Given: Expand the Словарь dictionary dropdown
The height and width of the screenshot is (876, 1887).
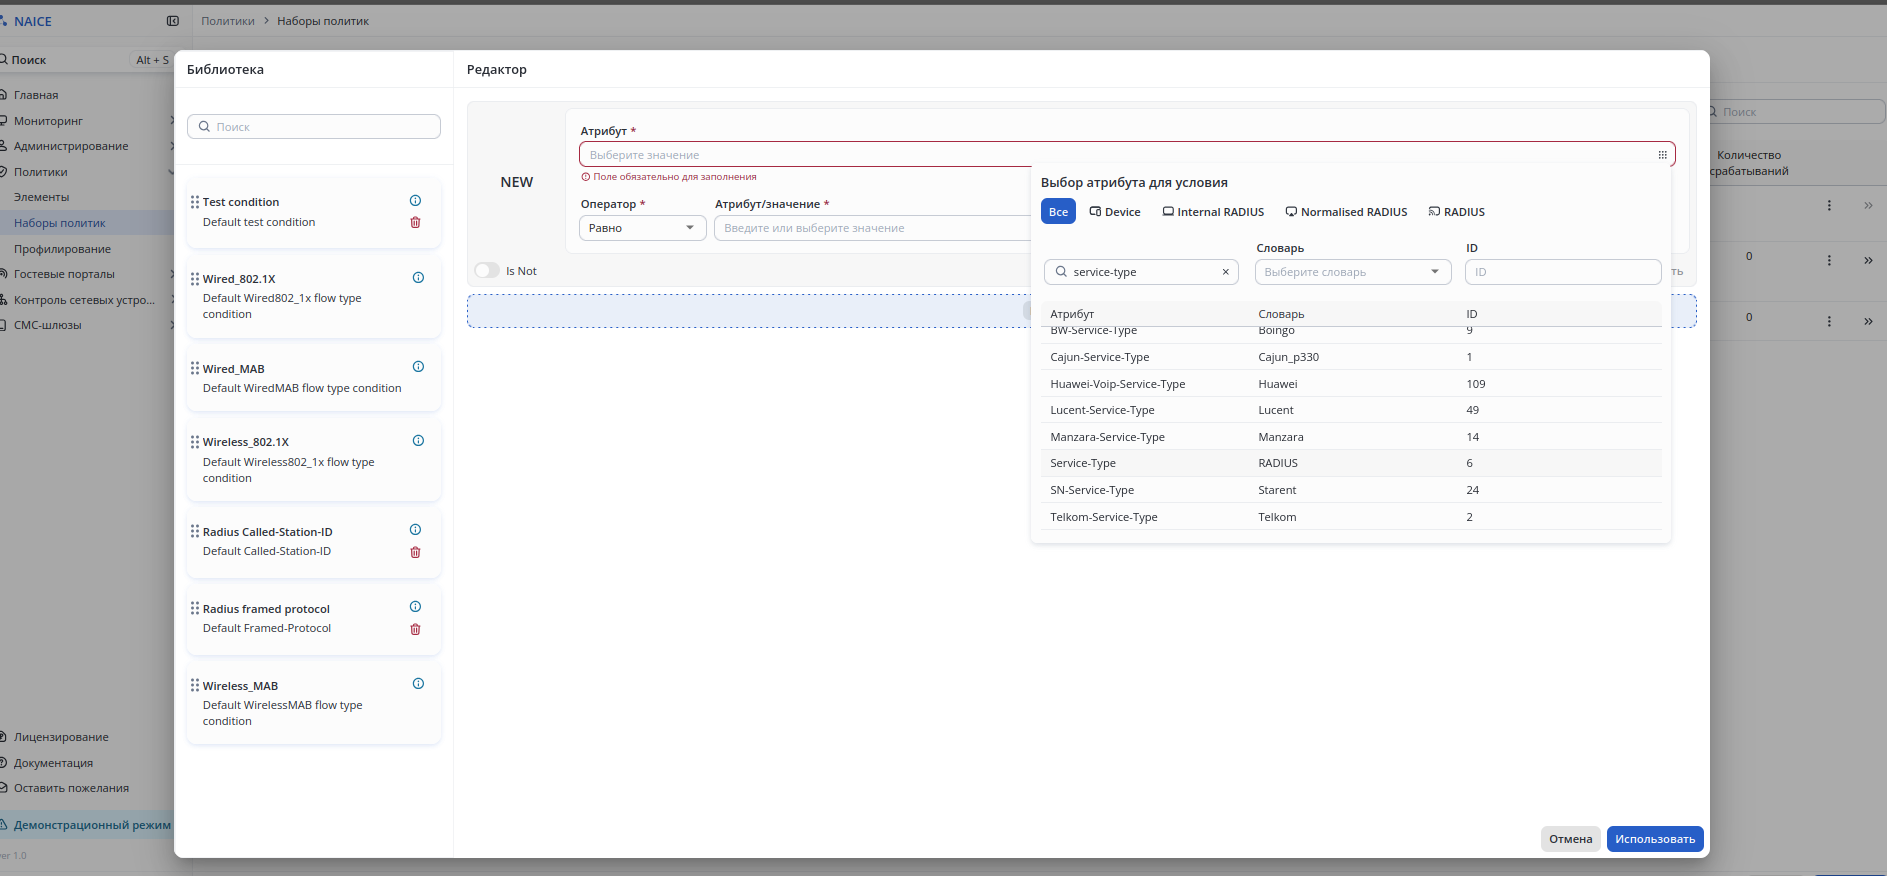Looking at the screenshot, I should pos(1352,272).
